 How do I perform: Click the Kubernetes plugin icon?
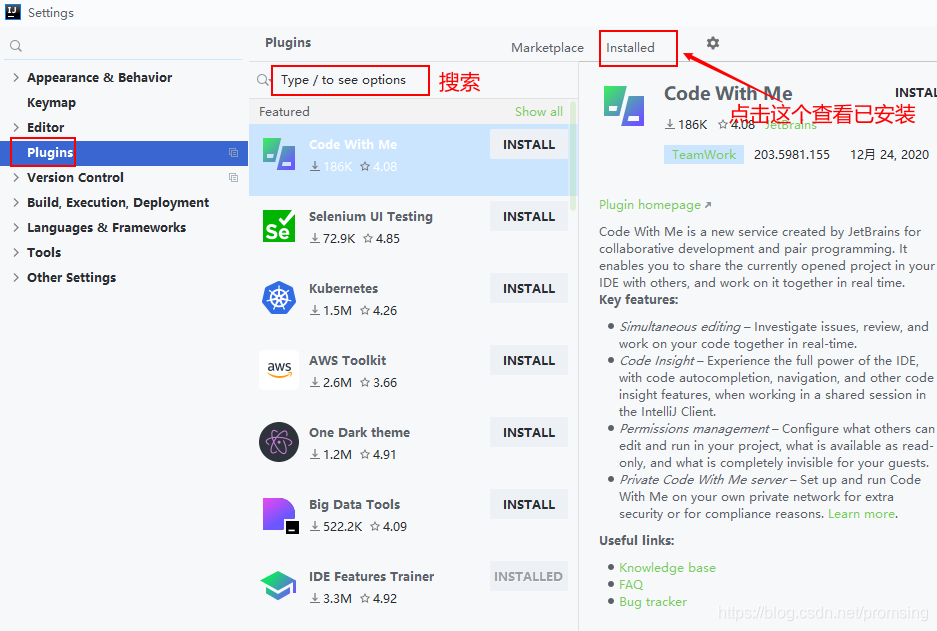pyautogui.click(x=278, y=298)
